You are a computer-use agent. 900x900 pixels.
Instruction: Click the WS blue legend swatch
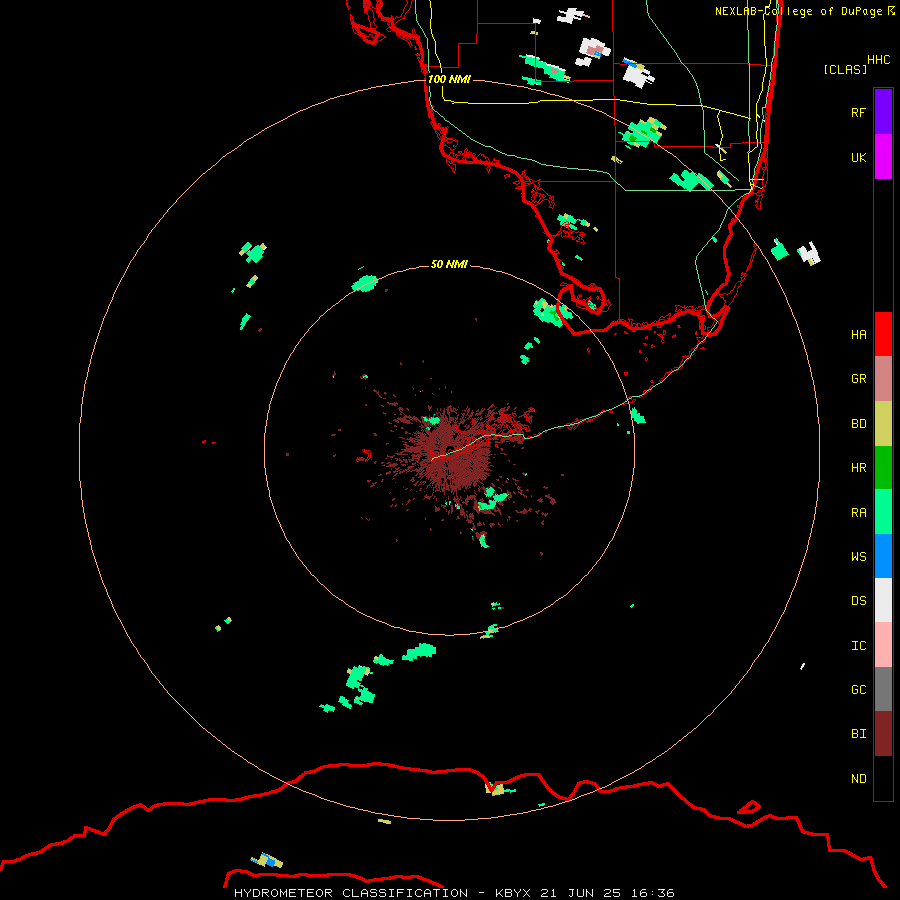click(883, 556)
